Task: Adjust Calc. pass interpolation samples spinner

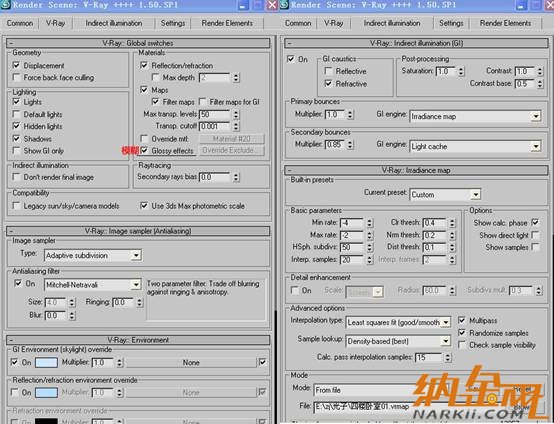Action: pos(448,358)
